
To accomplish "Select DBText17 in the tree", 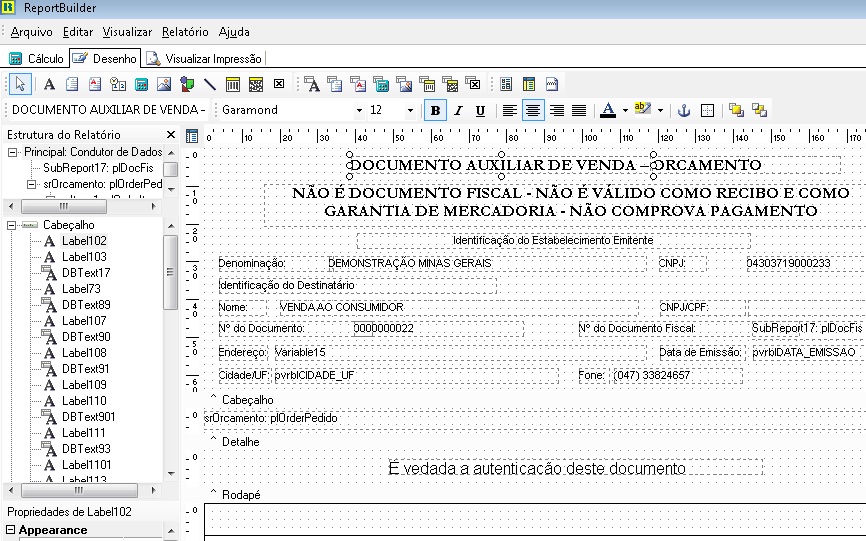I will click(x=86, y=273).
